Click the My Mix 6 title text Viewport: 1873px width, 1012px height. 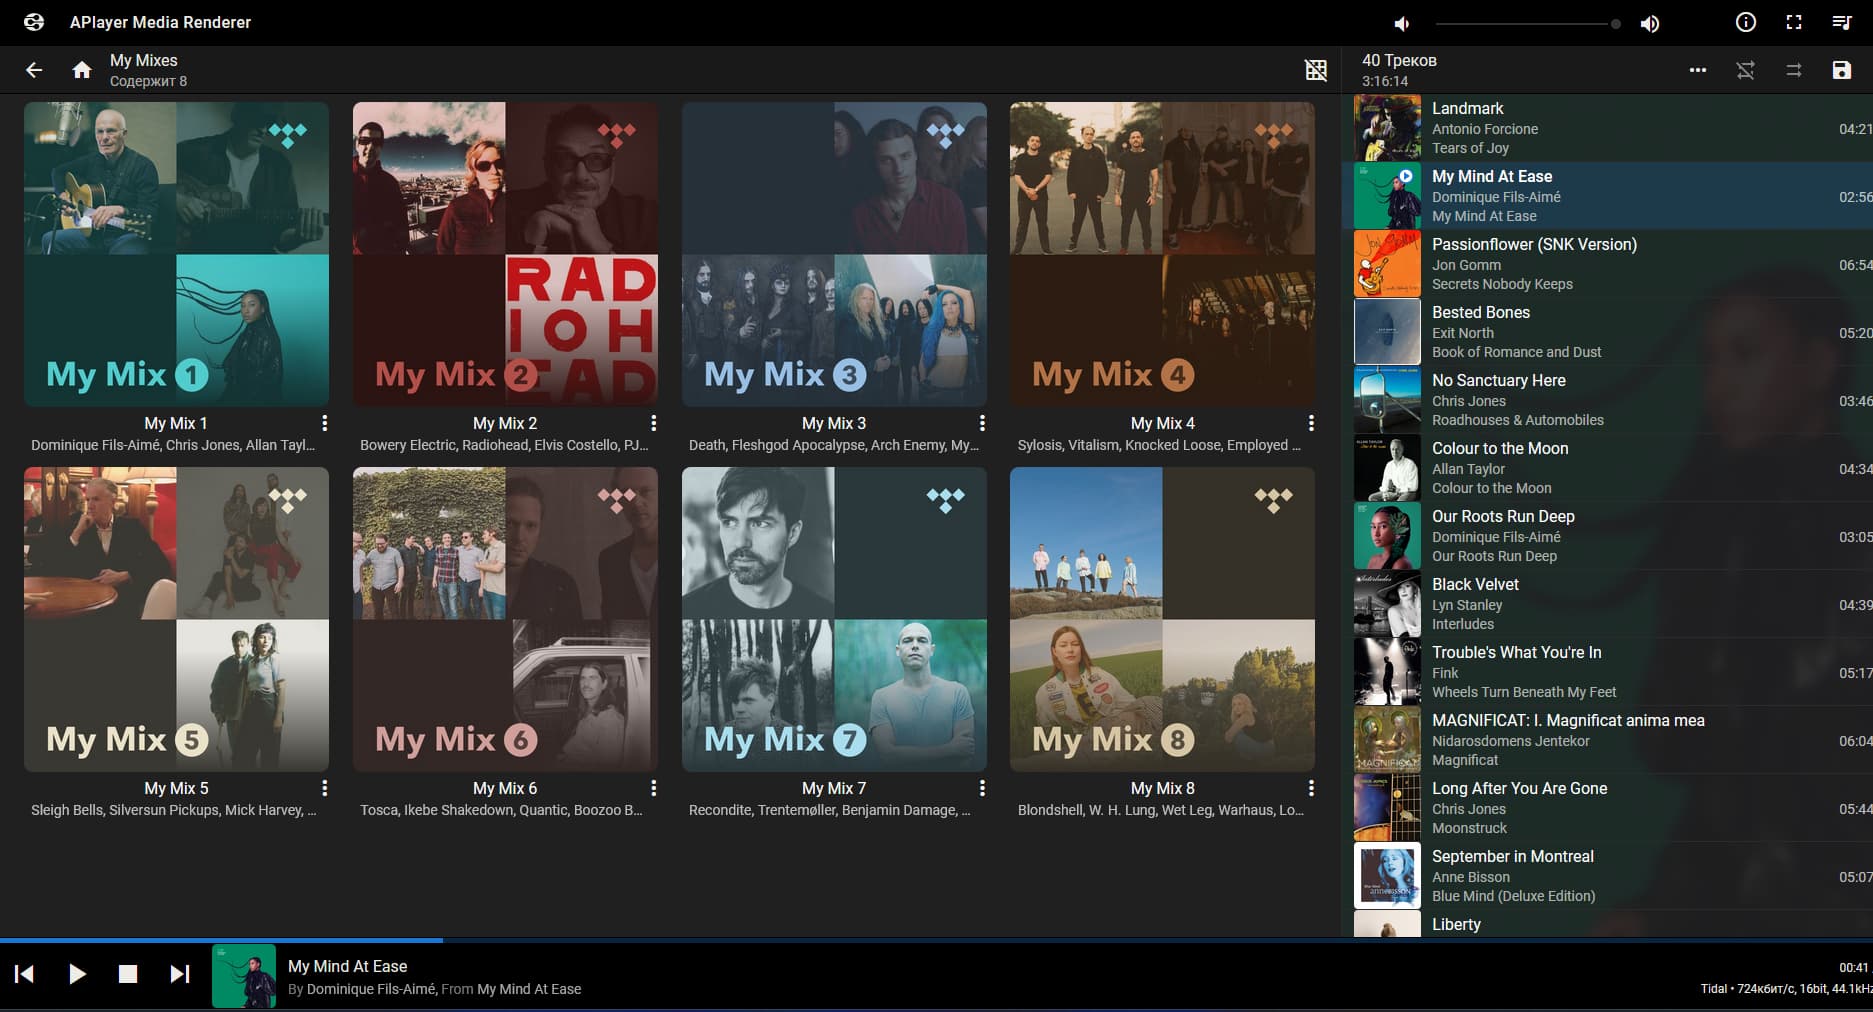point(505,788)
